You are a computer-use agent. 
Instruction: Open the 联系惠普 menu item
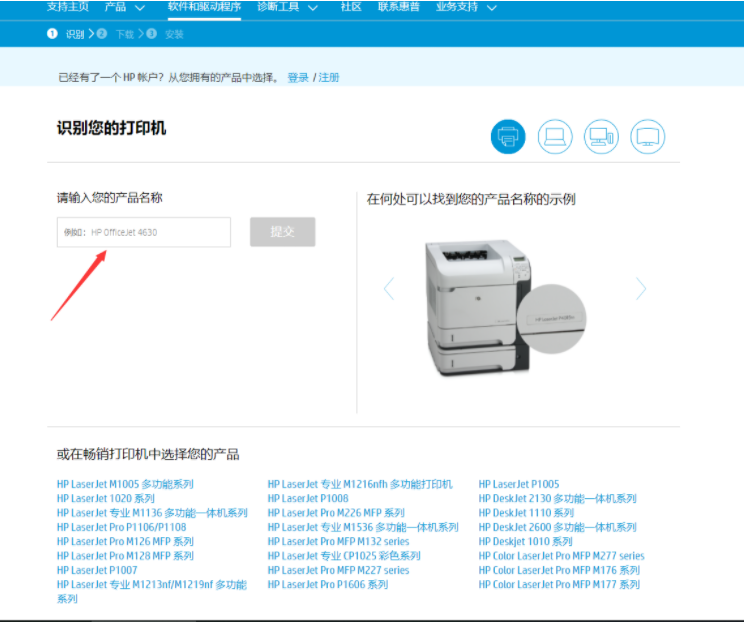(x=399, y=7)
